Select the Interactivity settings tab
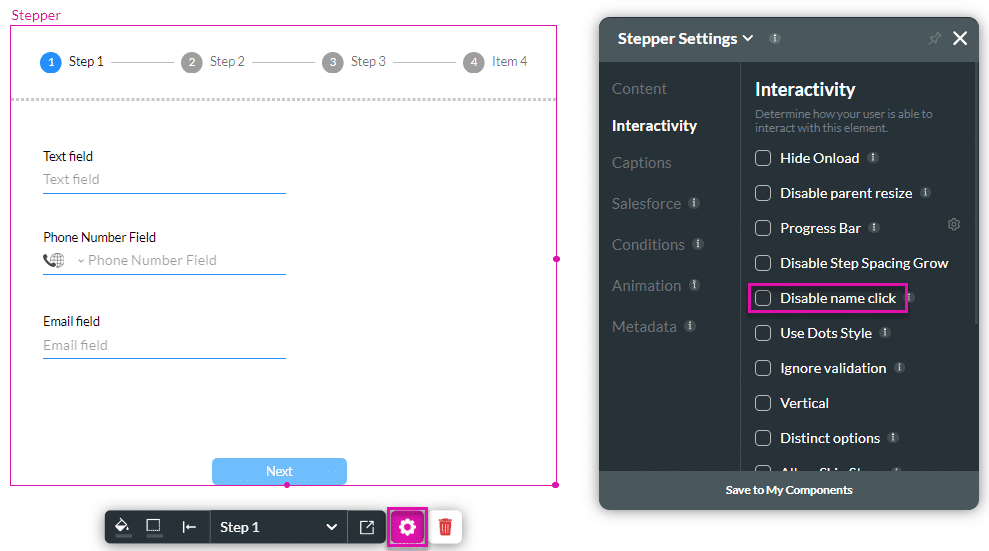The height and width of the screenshot is (551, 989). point(654,125)
